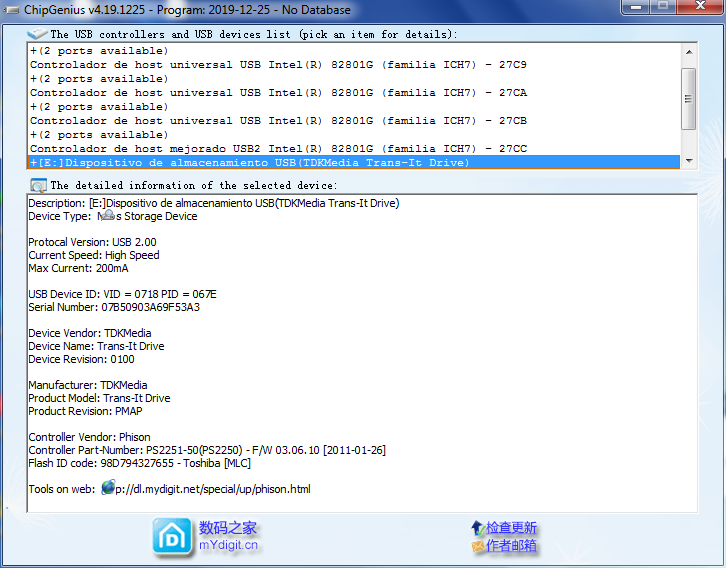Click the Device Vendor: TDKMedia line
The width and height of the screenshot is (726, 568).
[x=90, y=333]
